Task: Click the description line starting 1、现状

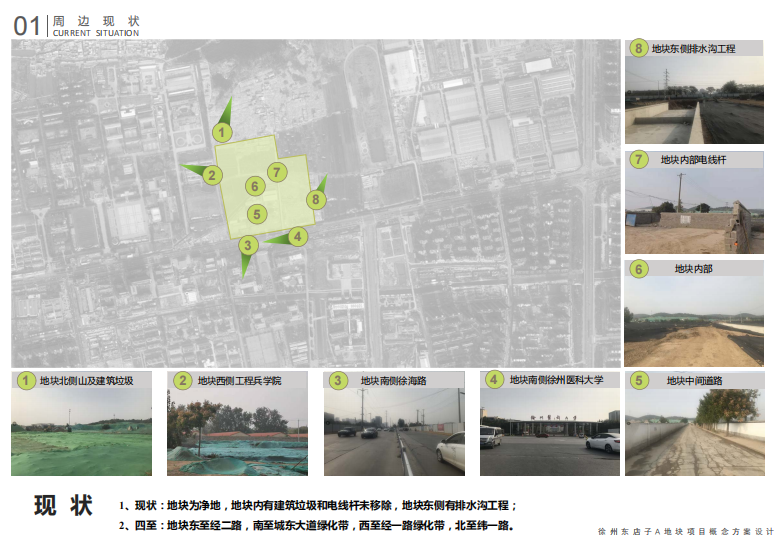Action: point(318,506)
